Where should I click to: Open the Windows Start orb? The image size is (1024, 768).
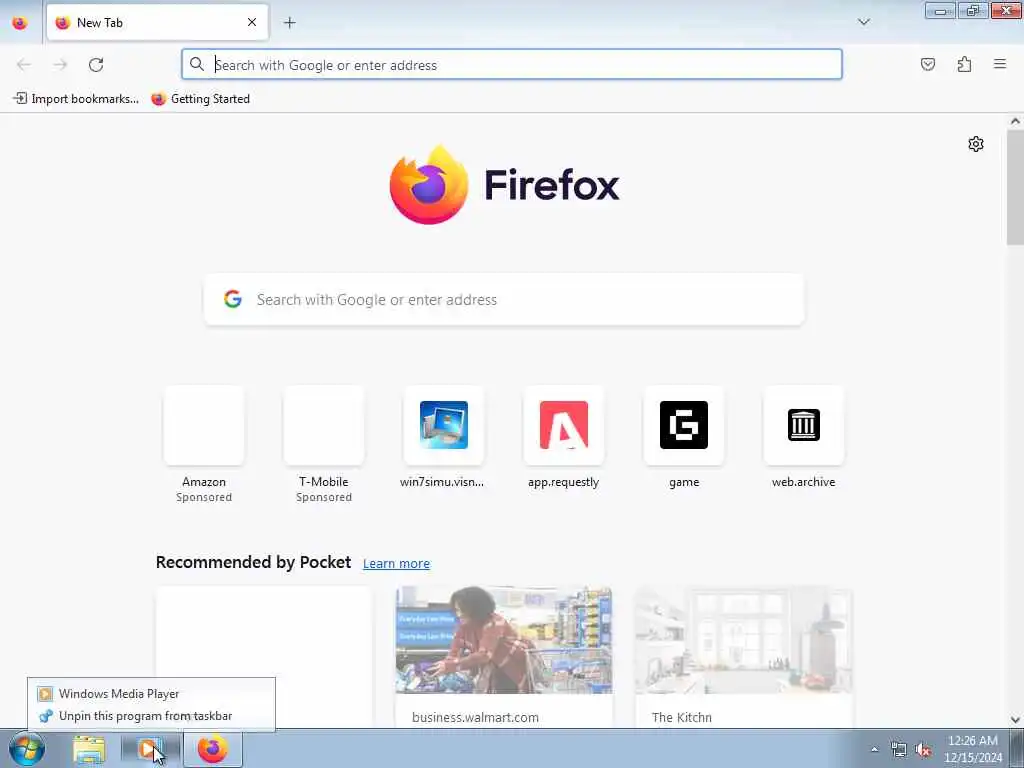tap(27, 748)
